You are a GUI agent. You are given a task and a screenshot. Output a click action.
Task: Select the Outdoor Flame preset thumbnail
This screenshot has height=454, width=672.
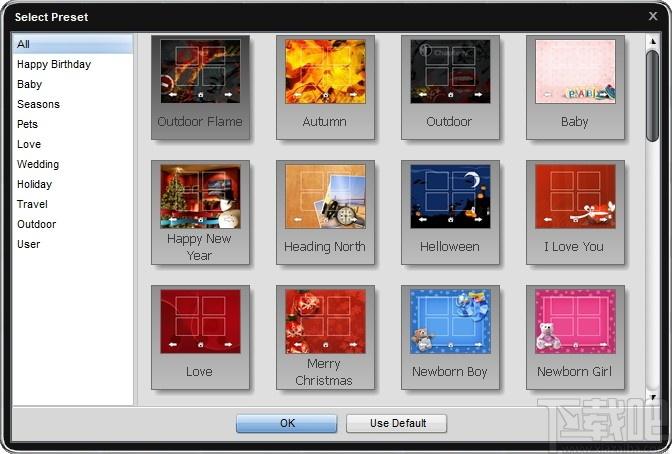[200, 87]
